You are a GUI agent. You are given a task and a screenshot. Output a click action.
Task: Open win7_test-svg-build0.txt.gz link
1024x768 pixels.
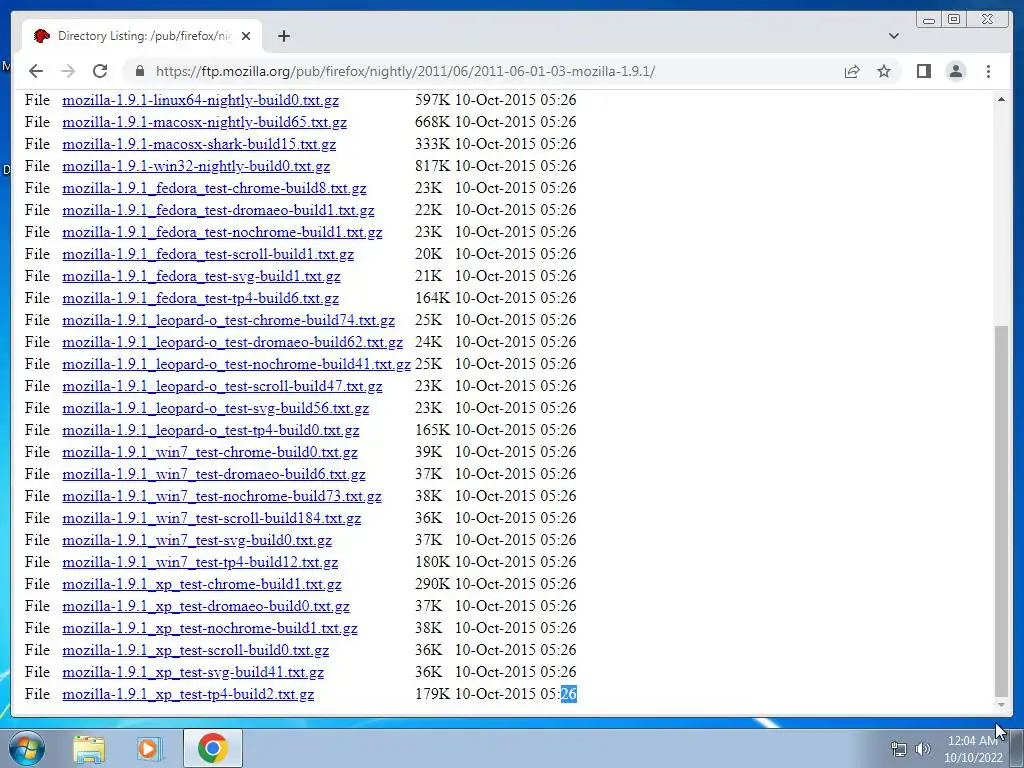click(197, 540)
